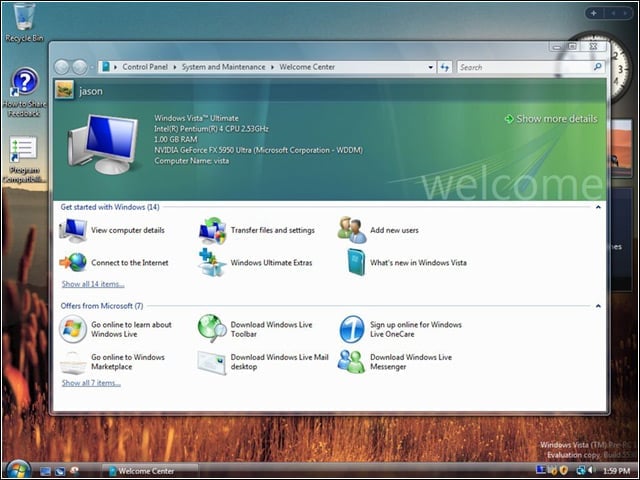Image resolution: width=640 pixels, height=480 pixels.
Task: Click the Forward navigation arrow
Action: pyautogui.click(x=80, y=67)
